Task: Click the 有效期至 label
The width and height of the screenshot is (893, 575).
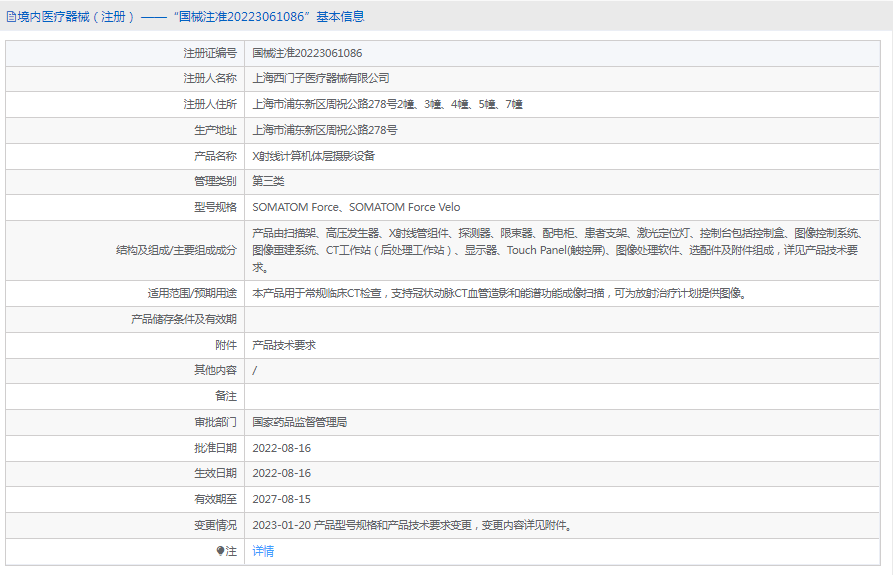Action: tap(215, 499)
